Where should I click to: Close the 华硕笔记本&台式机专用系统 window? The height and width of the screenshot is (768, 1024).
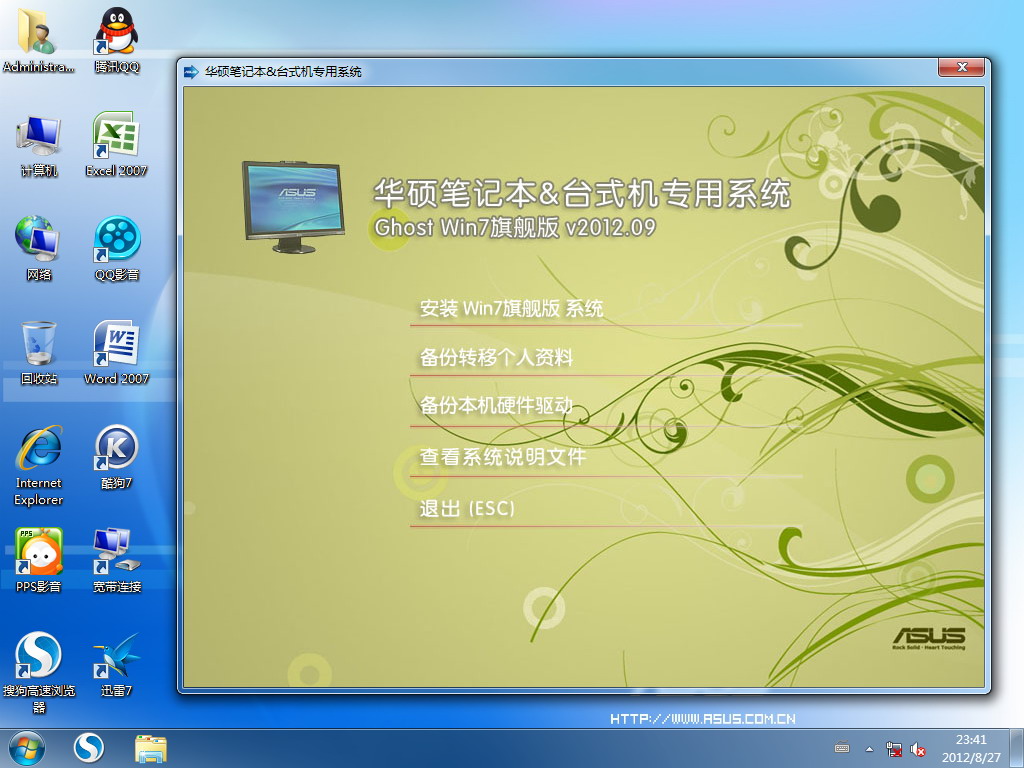tap(961, 67)
